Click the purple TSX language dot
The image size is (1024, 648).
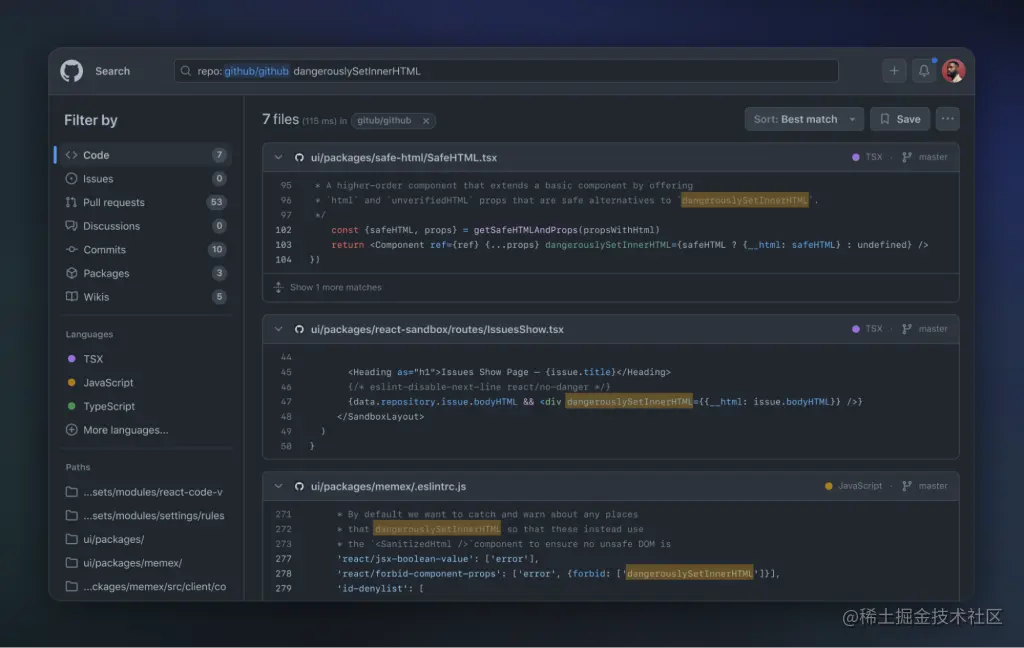pyautogui.click(x=72, y=359)
